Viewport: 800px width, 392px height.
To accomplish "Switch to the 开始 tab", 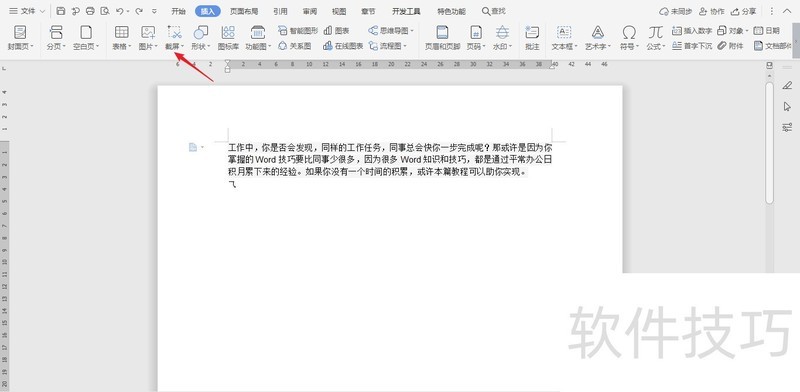I will pyautogui.click(x=179, y=11).
